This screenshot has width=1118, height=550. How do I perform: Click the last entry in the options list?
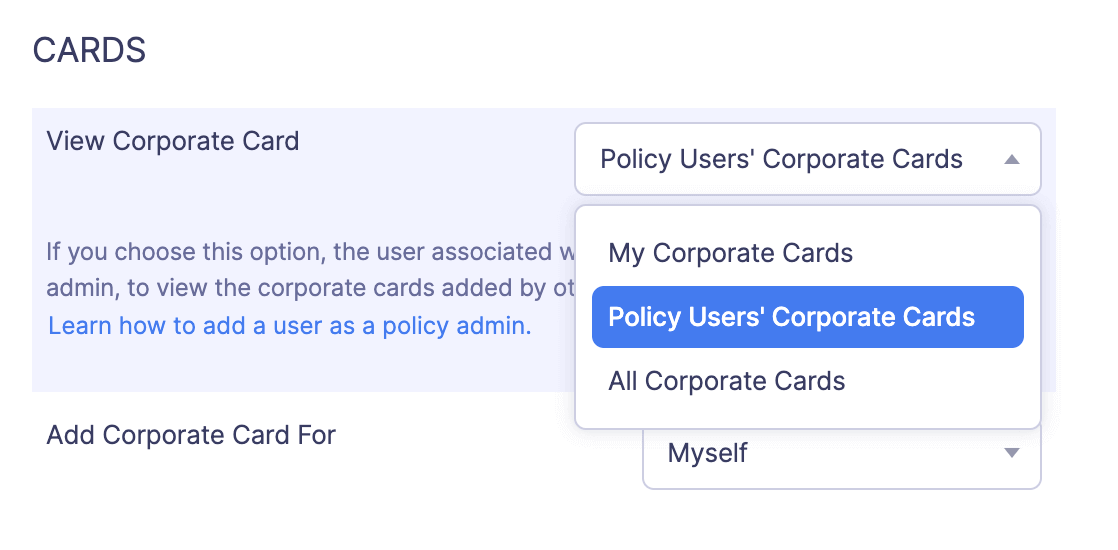click(x=727, y=381)
